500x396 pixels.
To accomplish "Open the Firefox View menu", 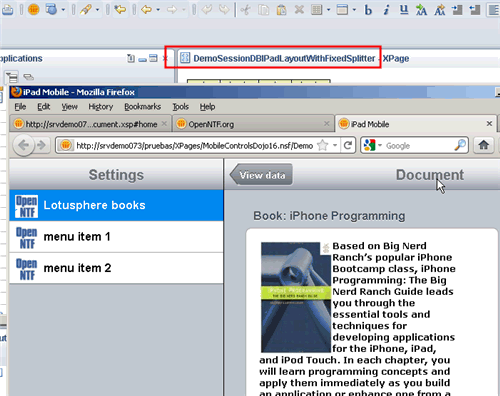I will point(69,107).
